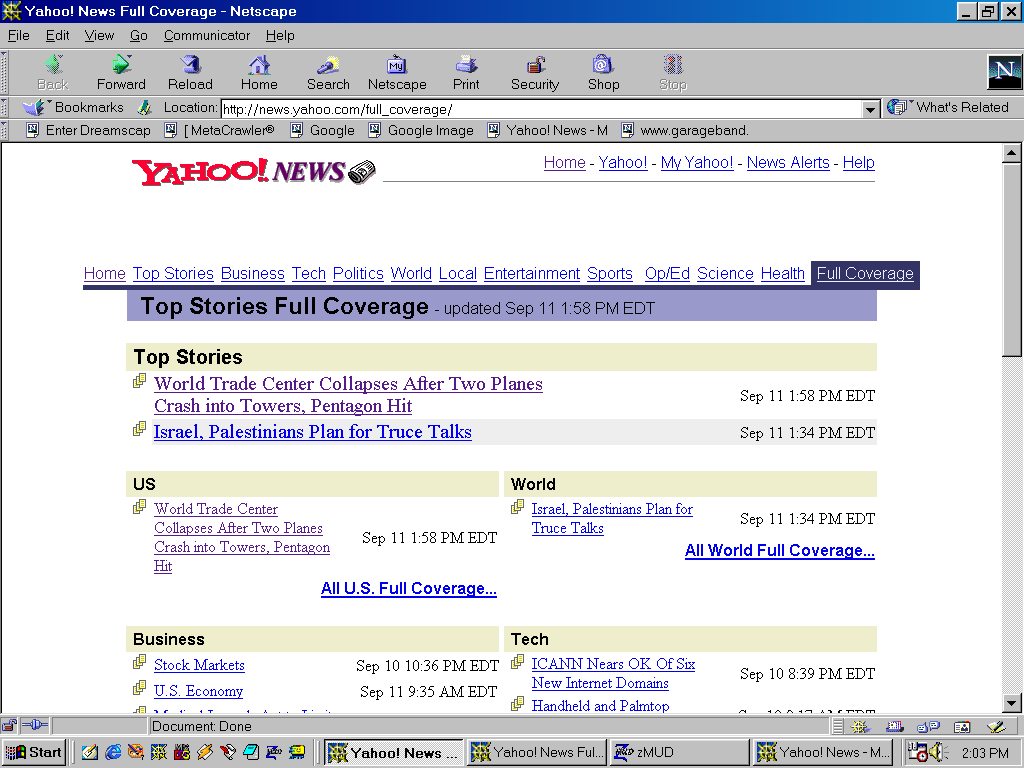Screen dimensions: 1024x768
Task: Launch Internet Explorer from Quick Launch
Action: point(113,752)
